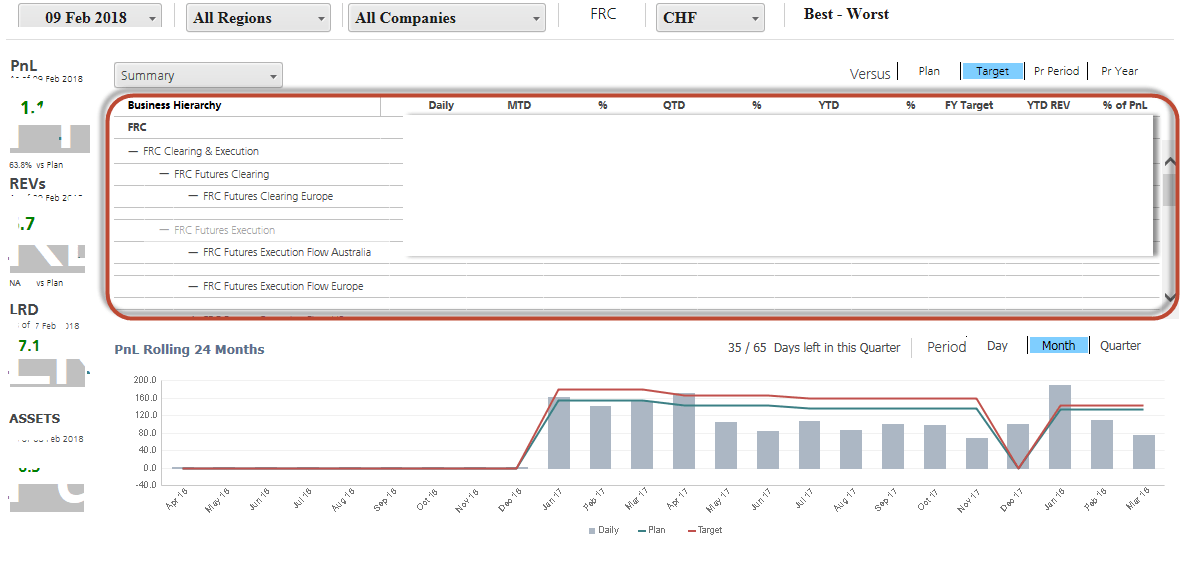The image size is (1190, 562).
Task: Click the hierarchy table's vertical scrollbar thumb
Action: (1169, 189)
